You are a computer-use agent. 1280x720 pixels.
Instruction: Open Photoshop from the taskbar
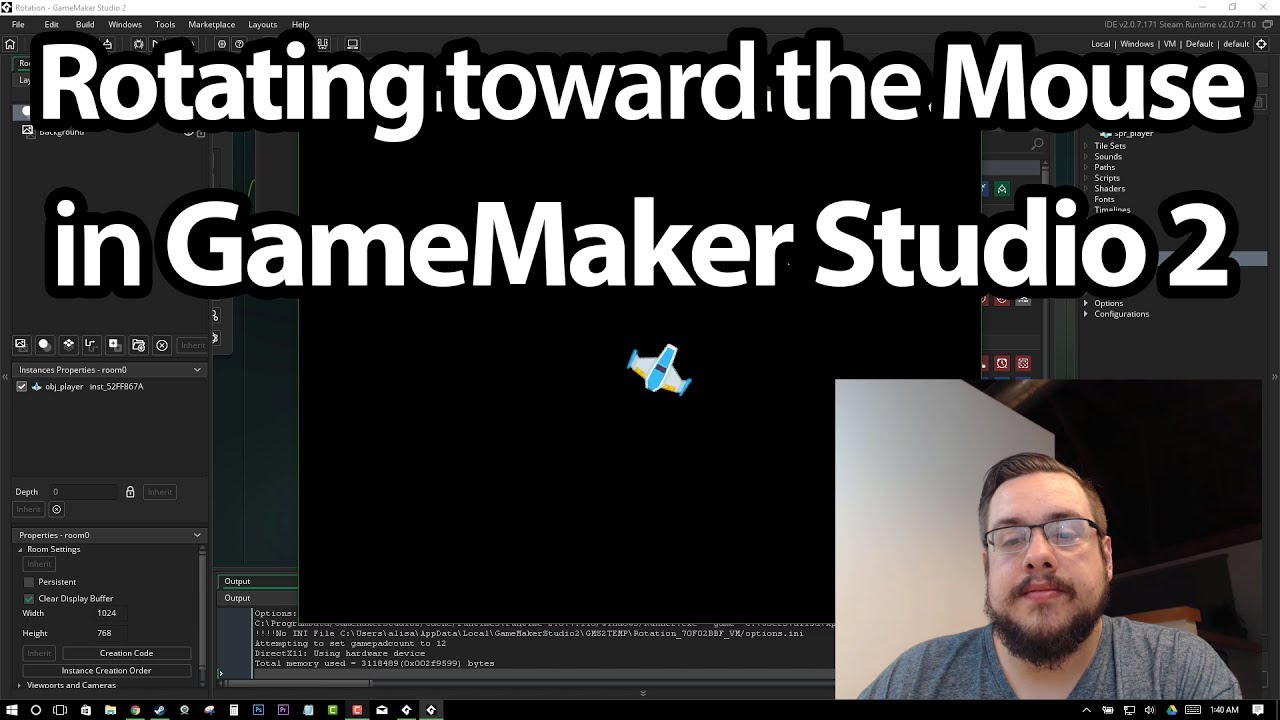pyautogui.click(x=258, y=710)
